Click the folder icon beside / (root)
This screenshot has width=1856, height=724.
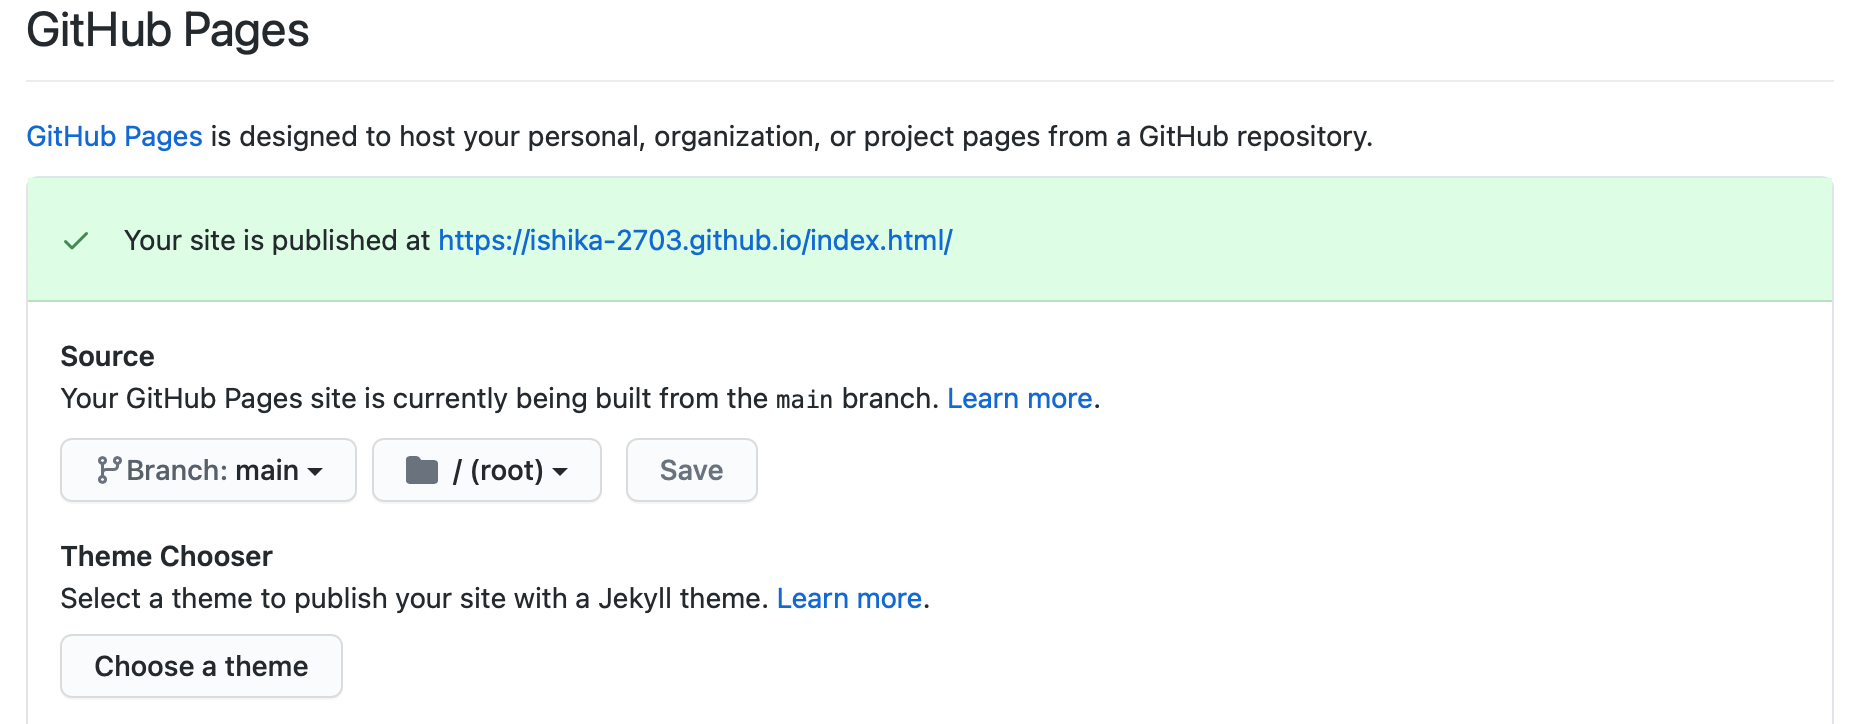click(422, 470)
